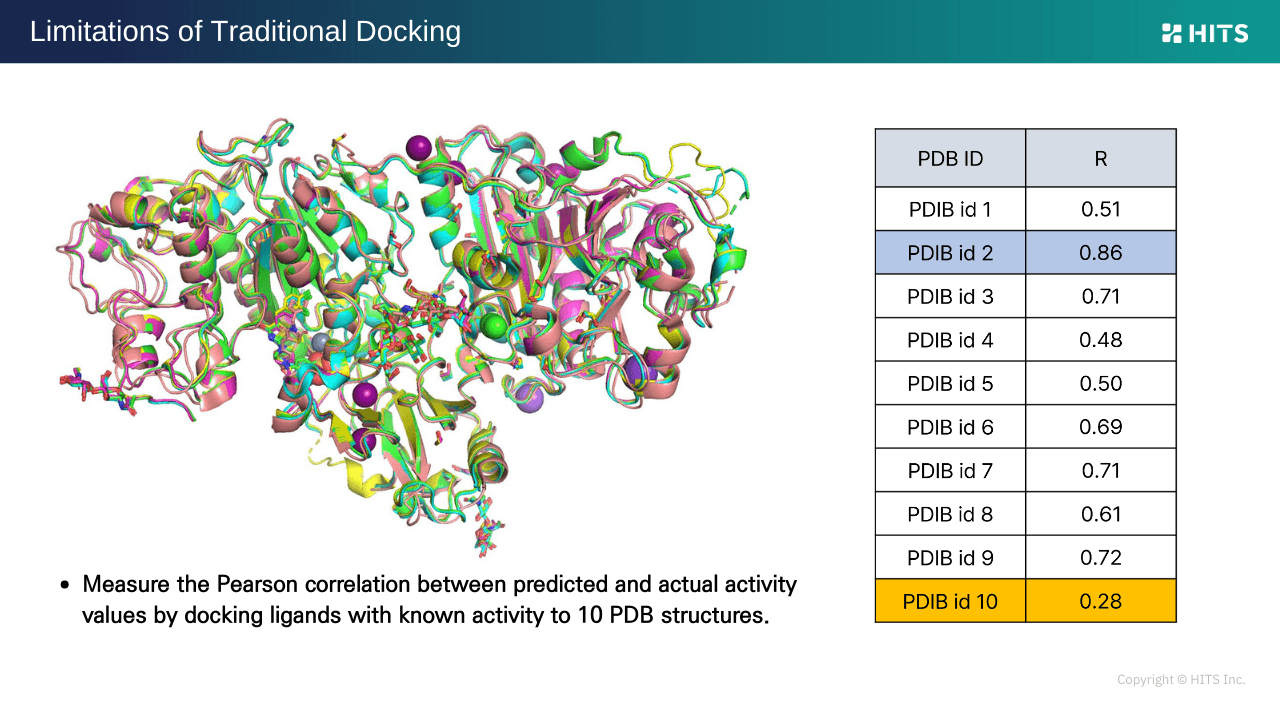Screen dimensions: 1280x720
Task: Select the 'PDB ID' column header
Action: point(950,158)
